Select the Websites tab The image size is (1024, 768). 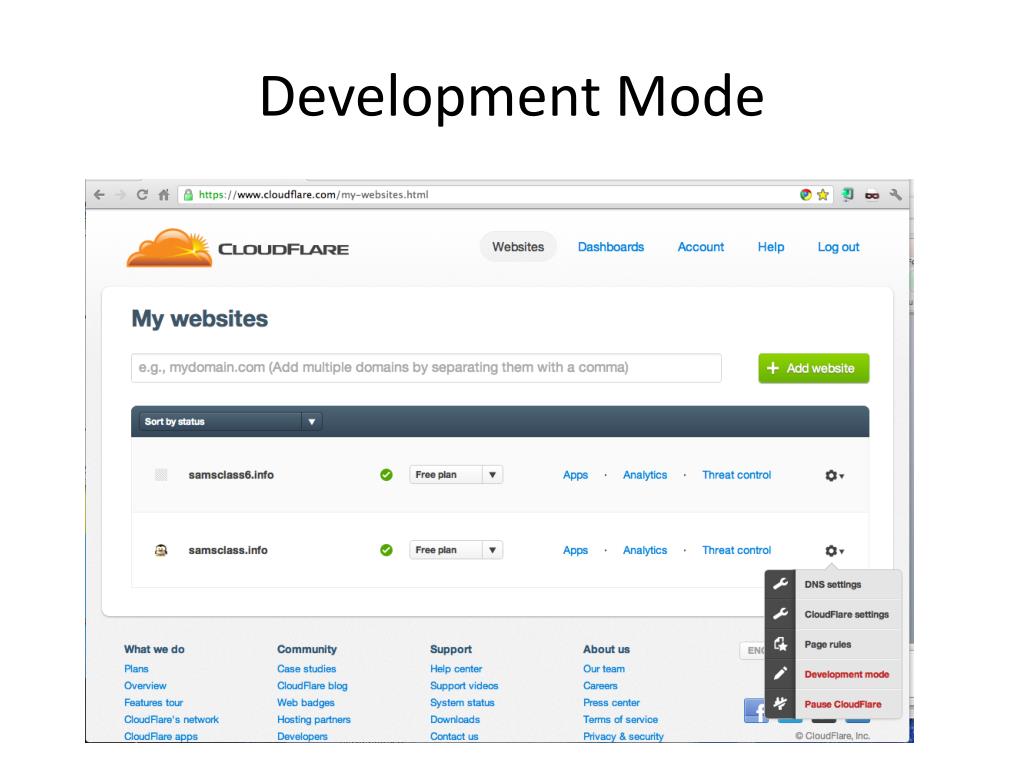click(518, 247)
